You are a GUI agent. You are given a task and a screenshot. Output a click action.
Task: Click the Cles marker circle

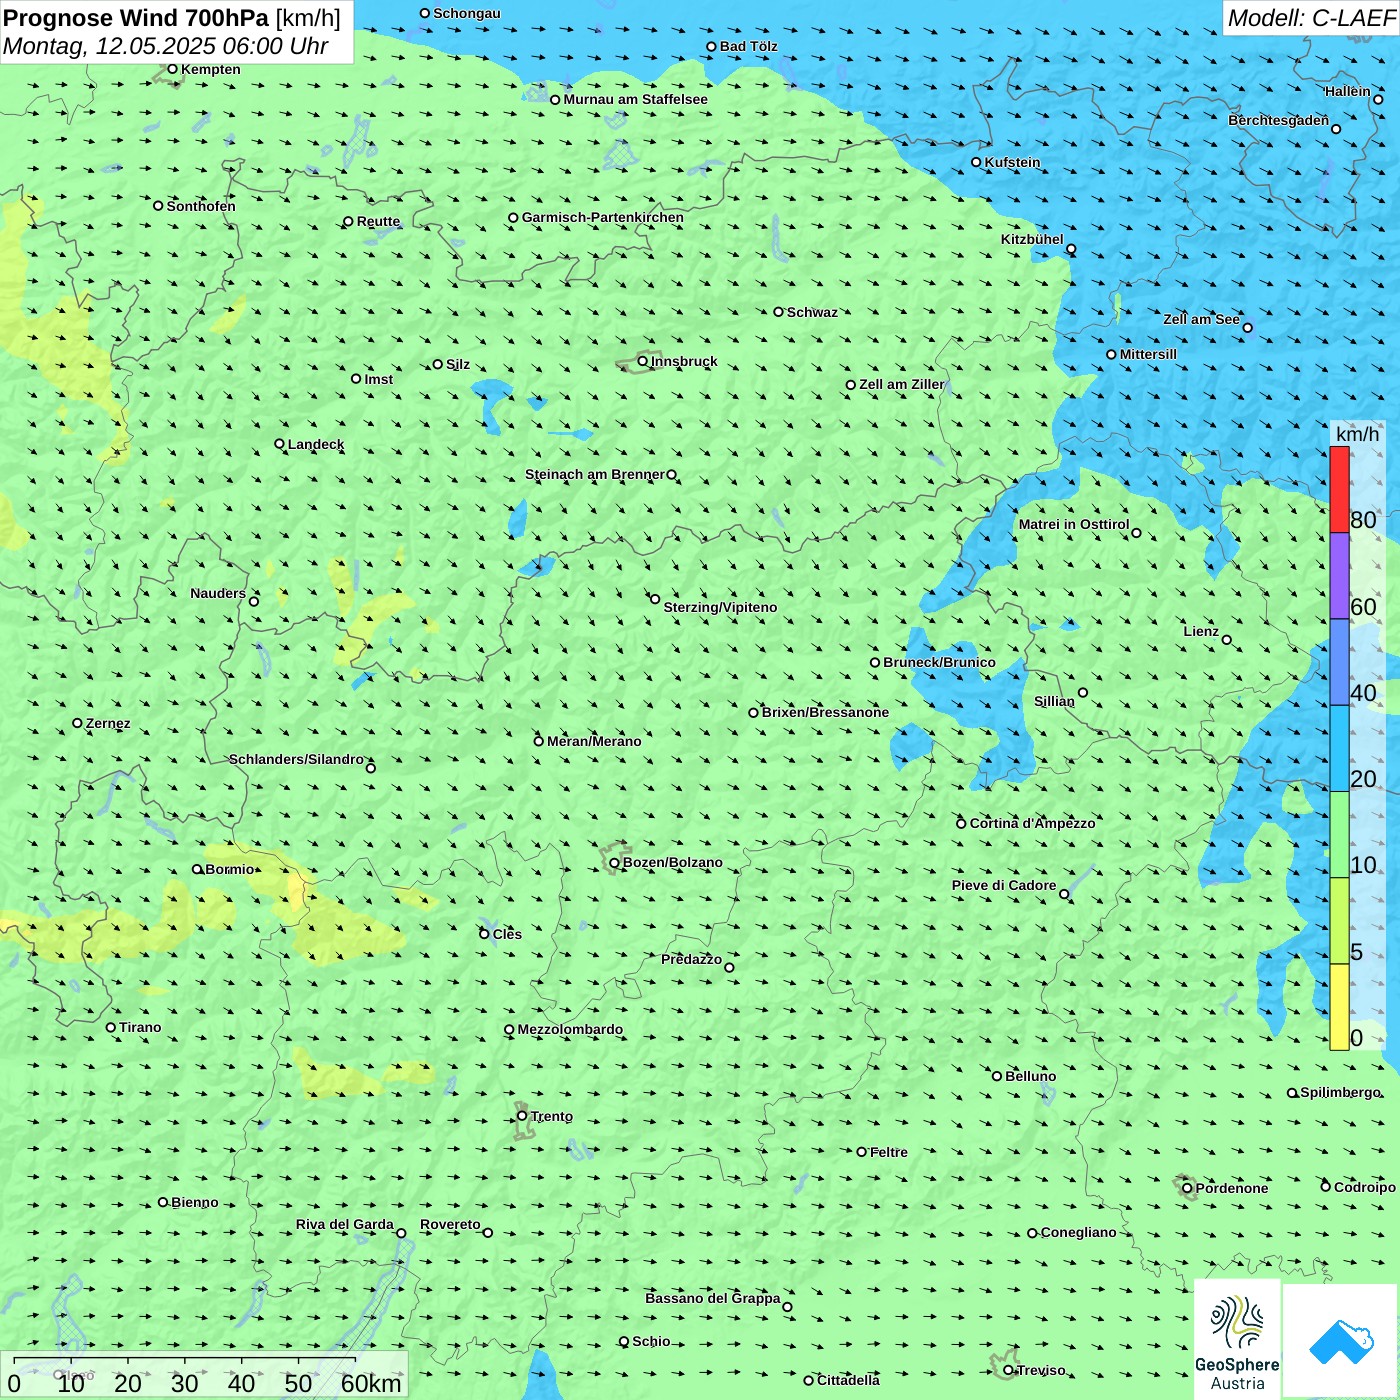tap(484, 934)
